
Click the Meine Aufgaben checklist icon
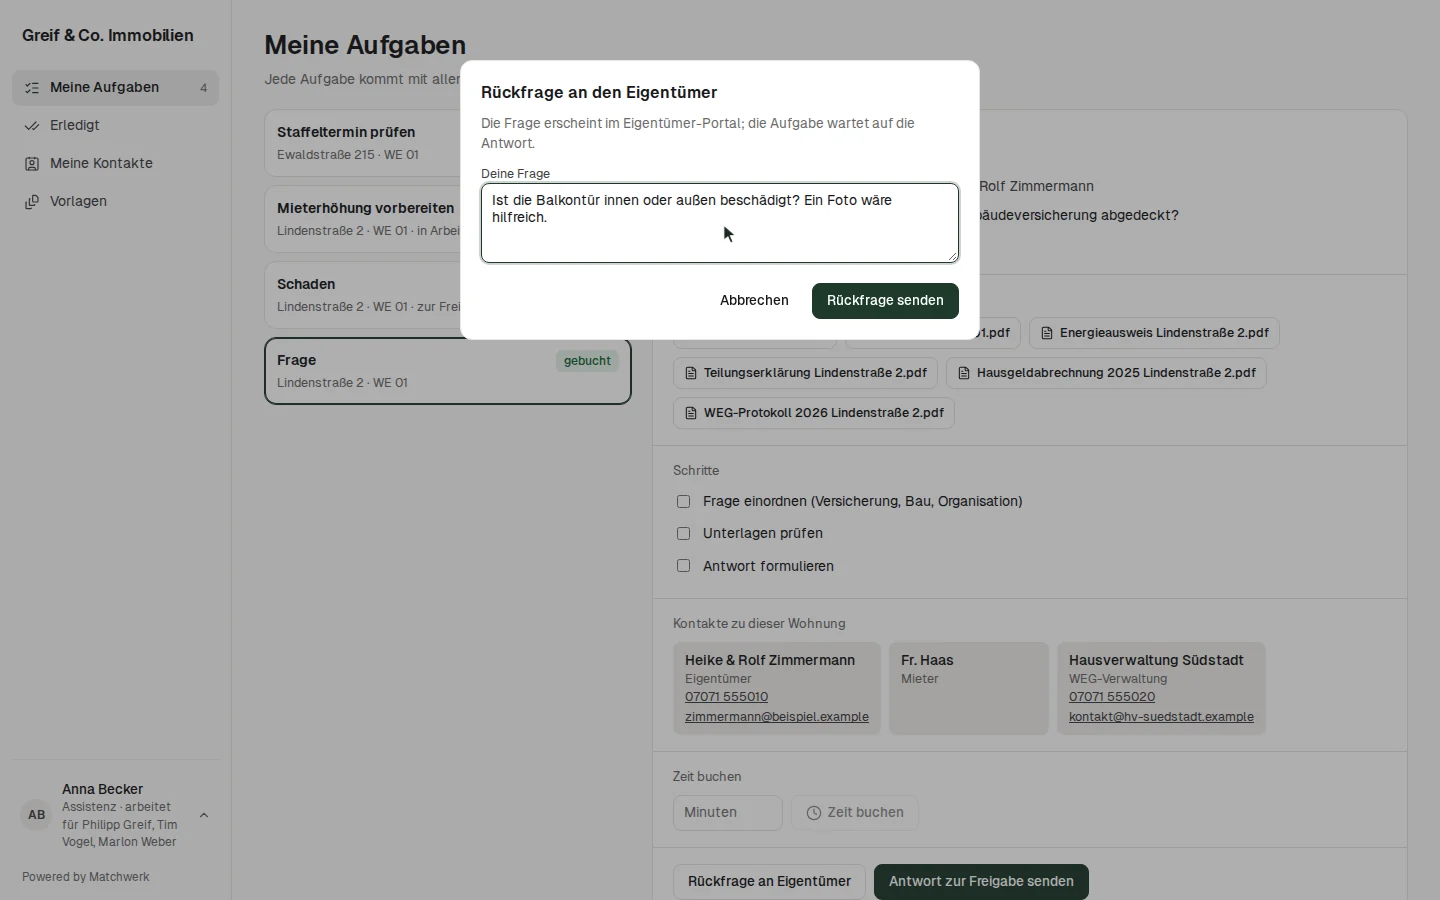tap(32, 88)
